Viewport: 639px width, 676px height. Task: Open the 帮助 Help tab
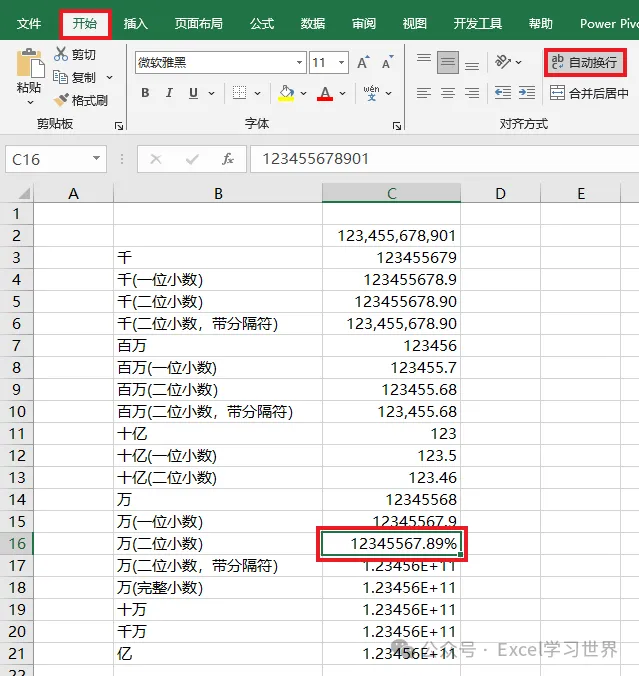(541, 23)
